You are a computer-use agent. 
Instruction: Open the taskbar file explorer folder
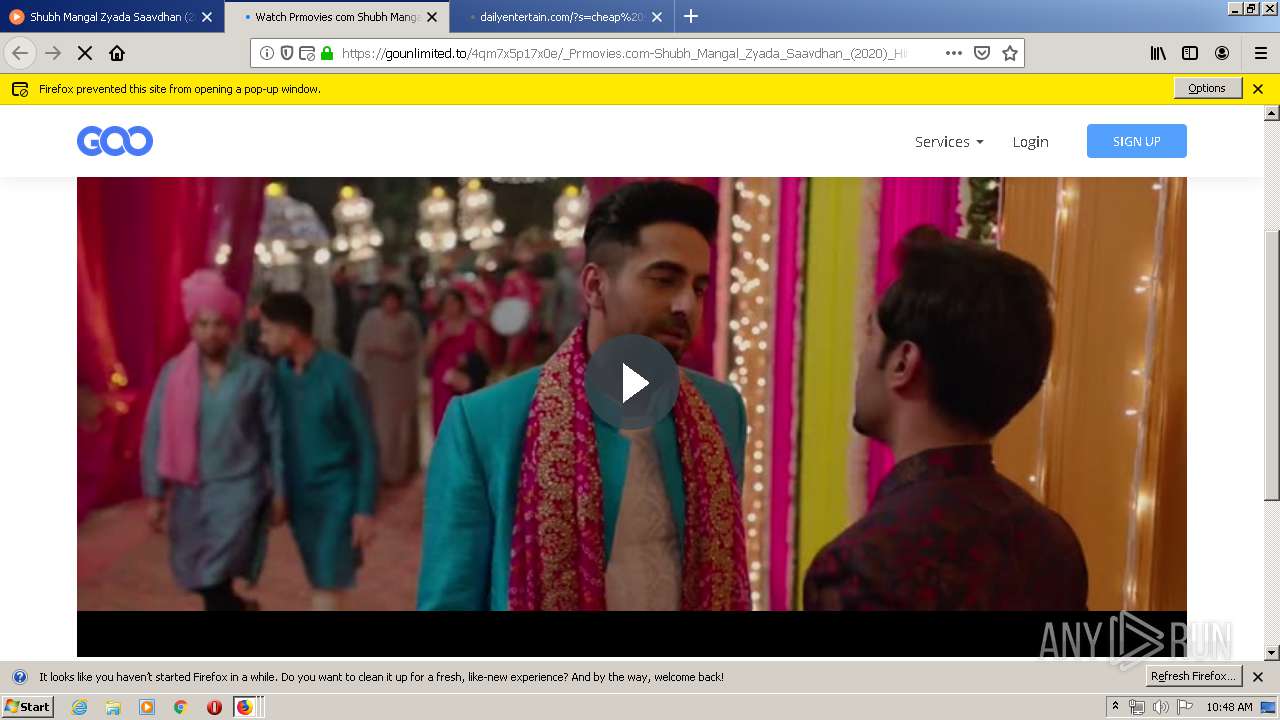pos(113,707)
